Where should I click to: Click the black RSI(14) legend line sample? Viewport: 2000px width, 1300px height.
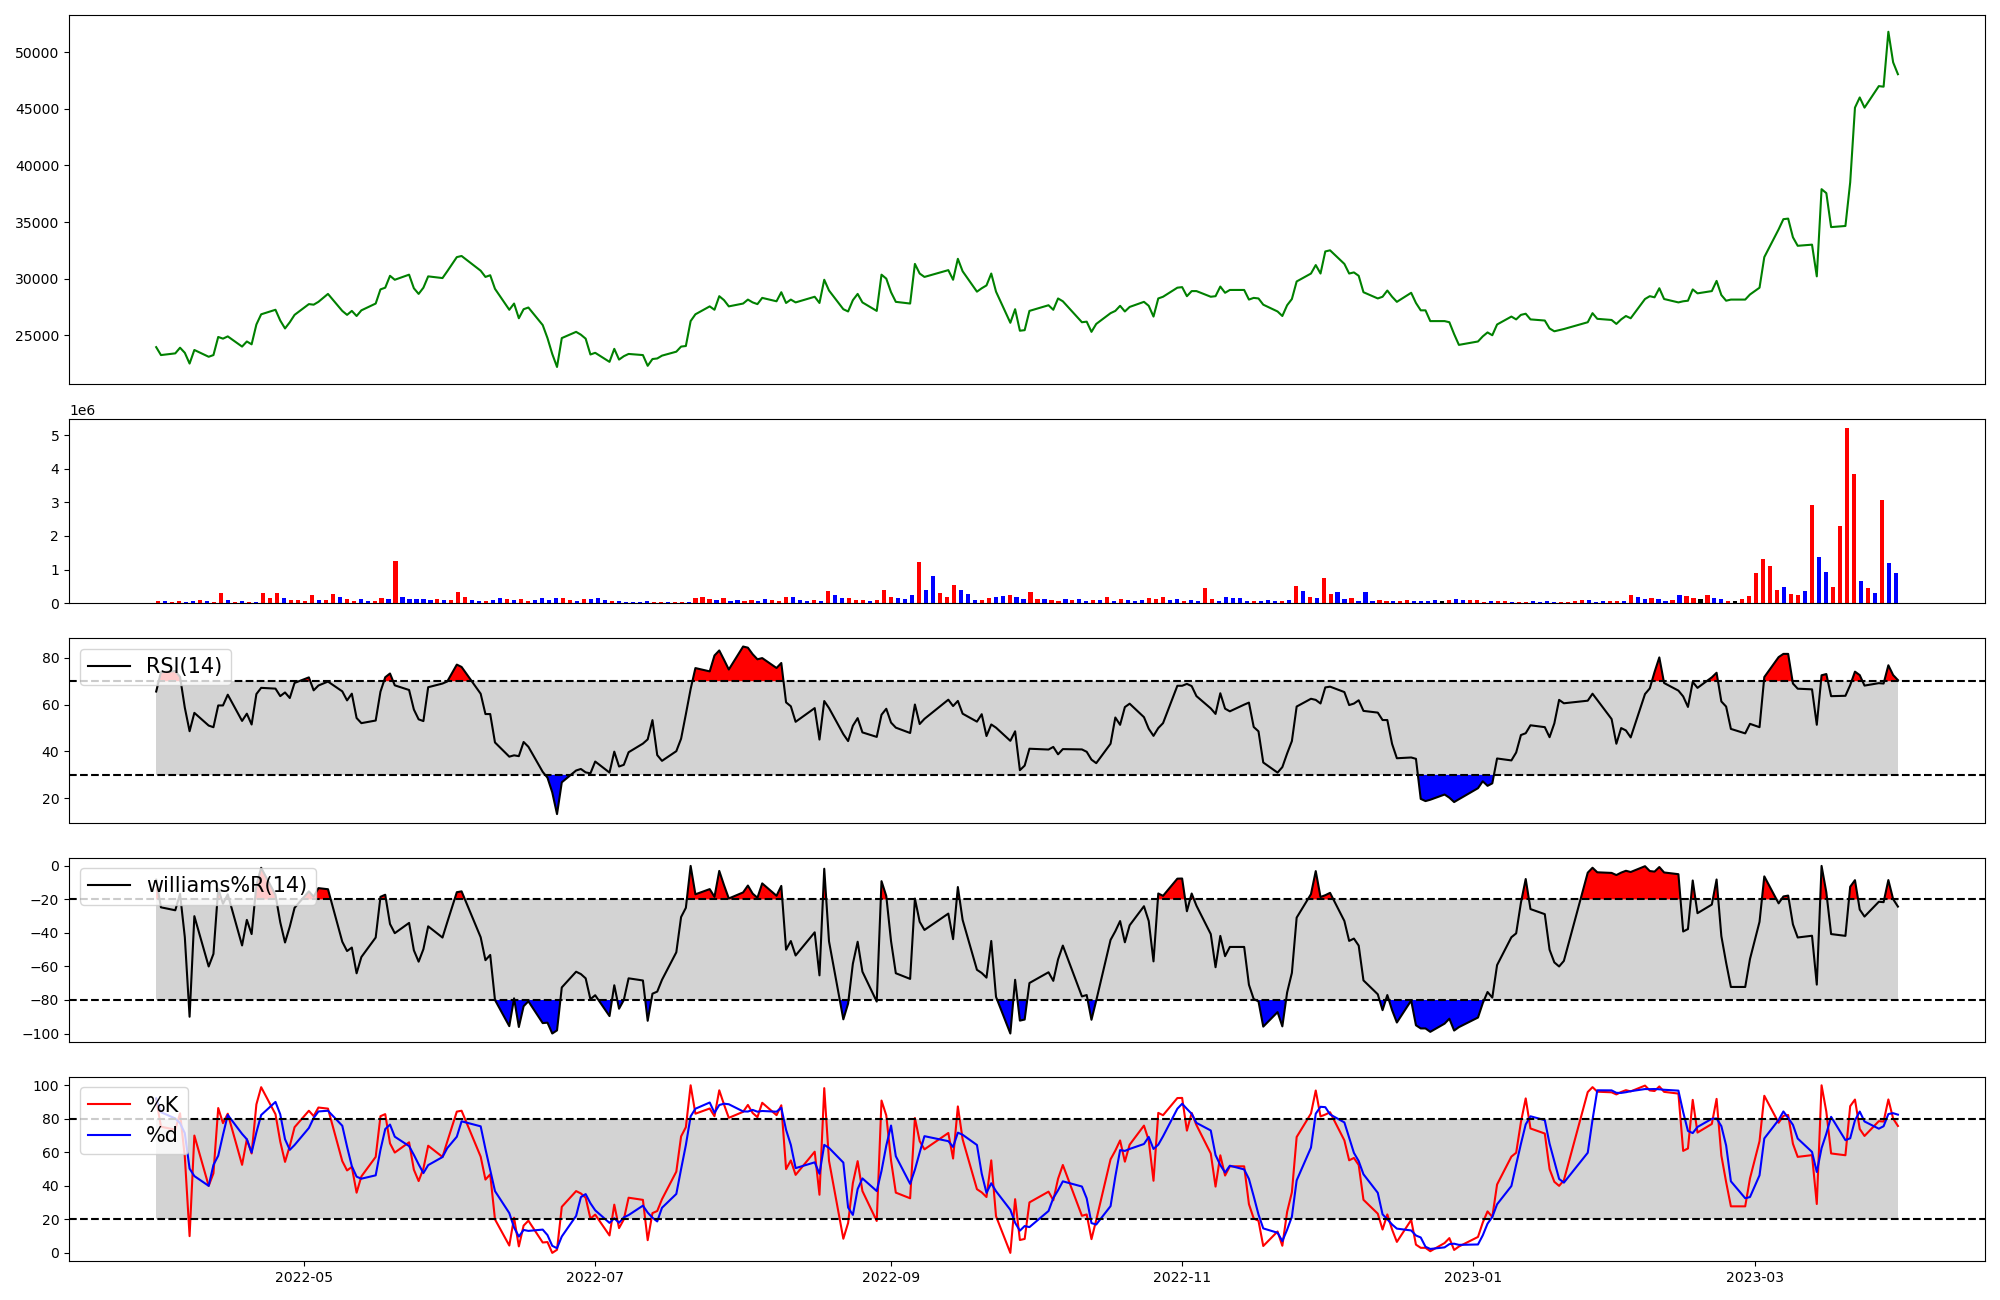coord(109,667)
